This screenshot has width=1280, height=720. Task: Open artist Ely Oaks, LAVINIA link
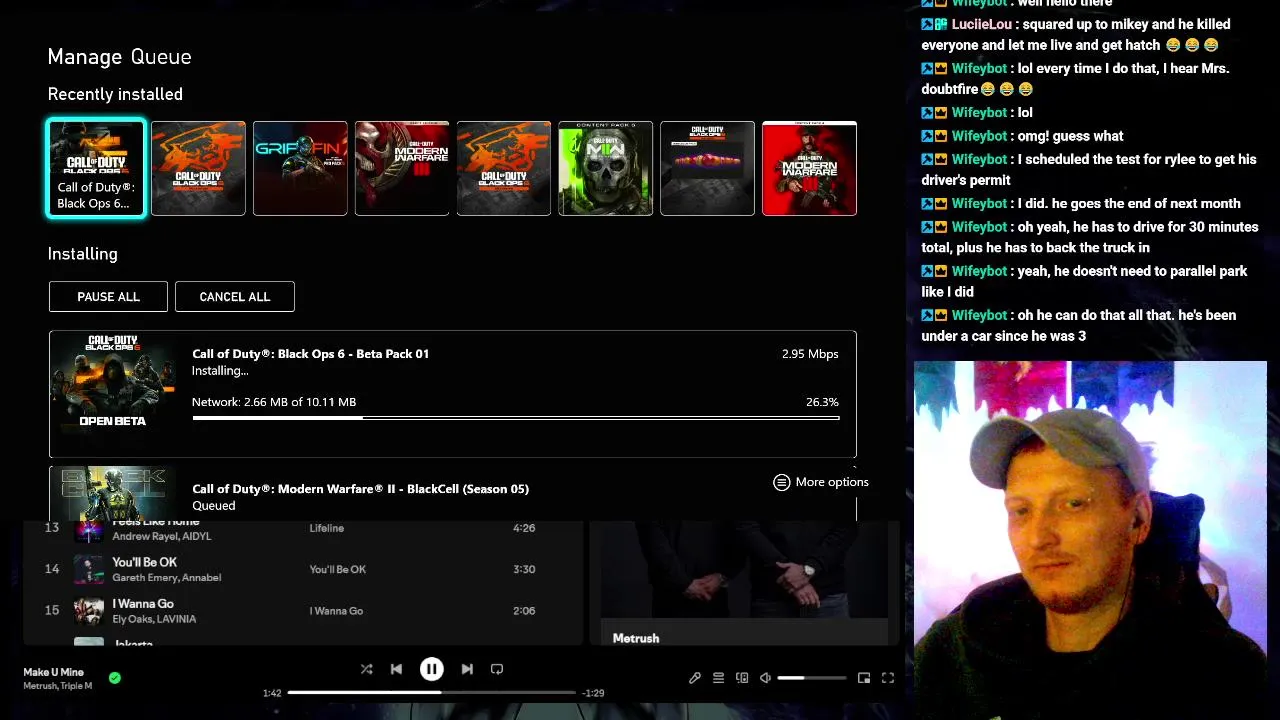(x=154, y=619)
